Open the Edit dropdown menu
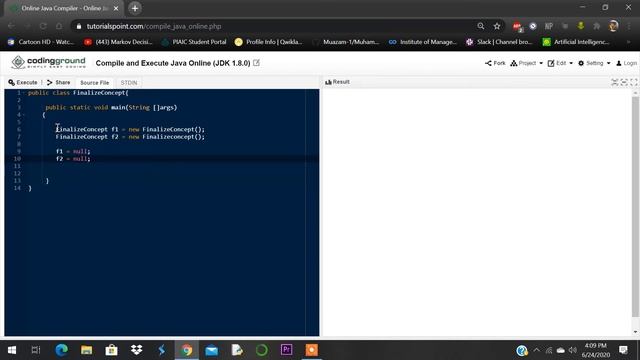640x360 pixels. [x=560, y=63]
